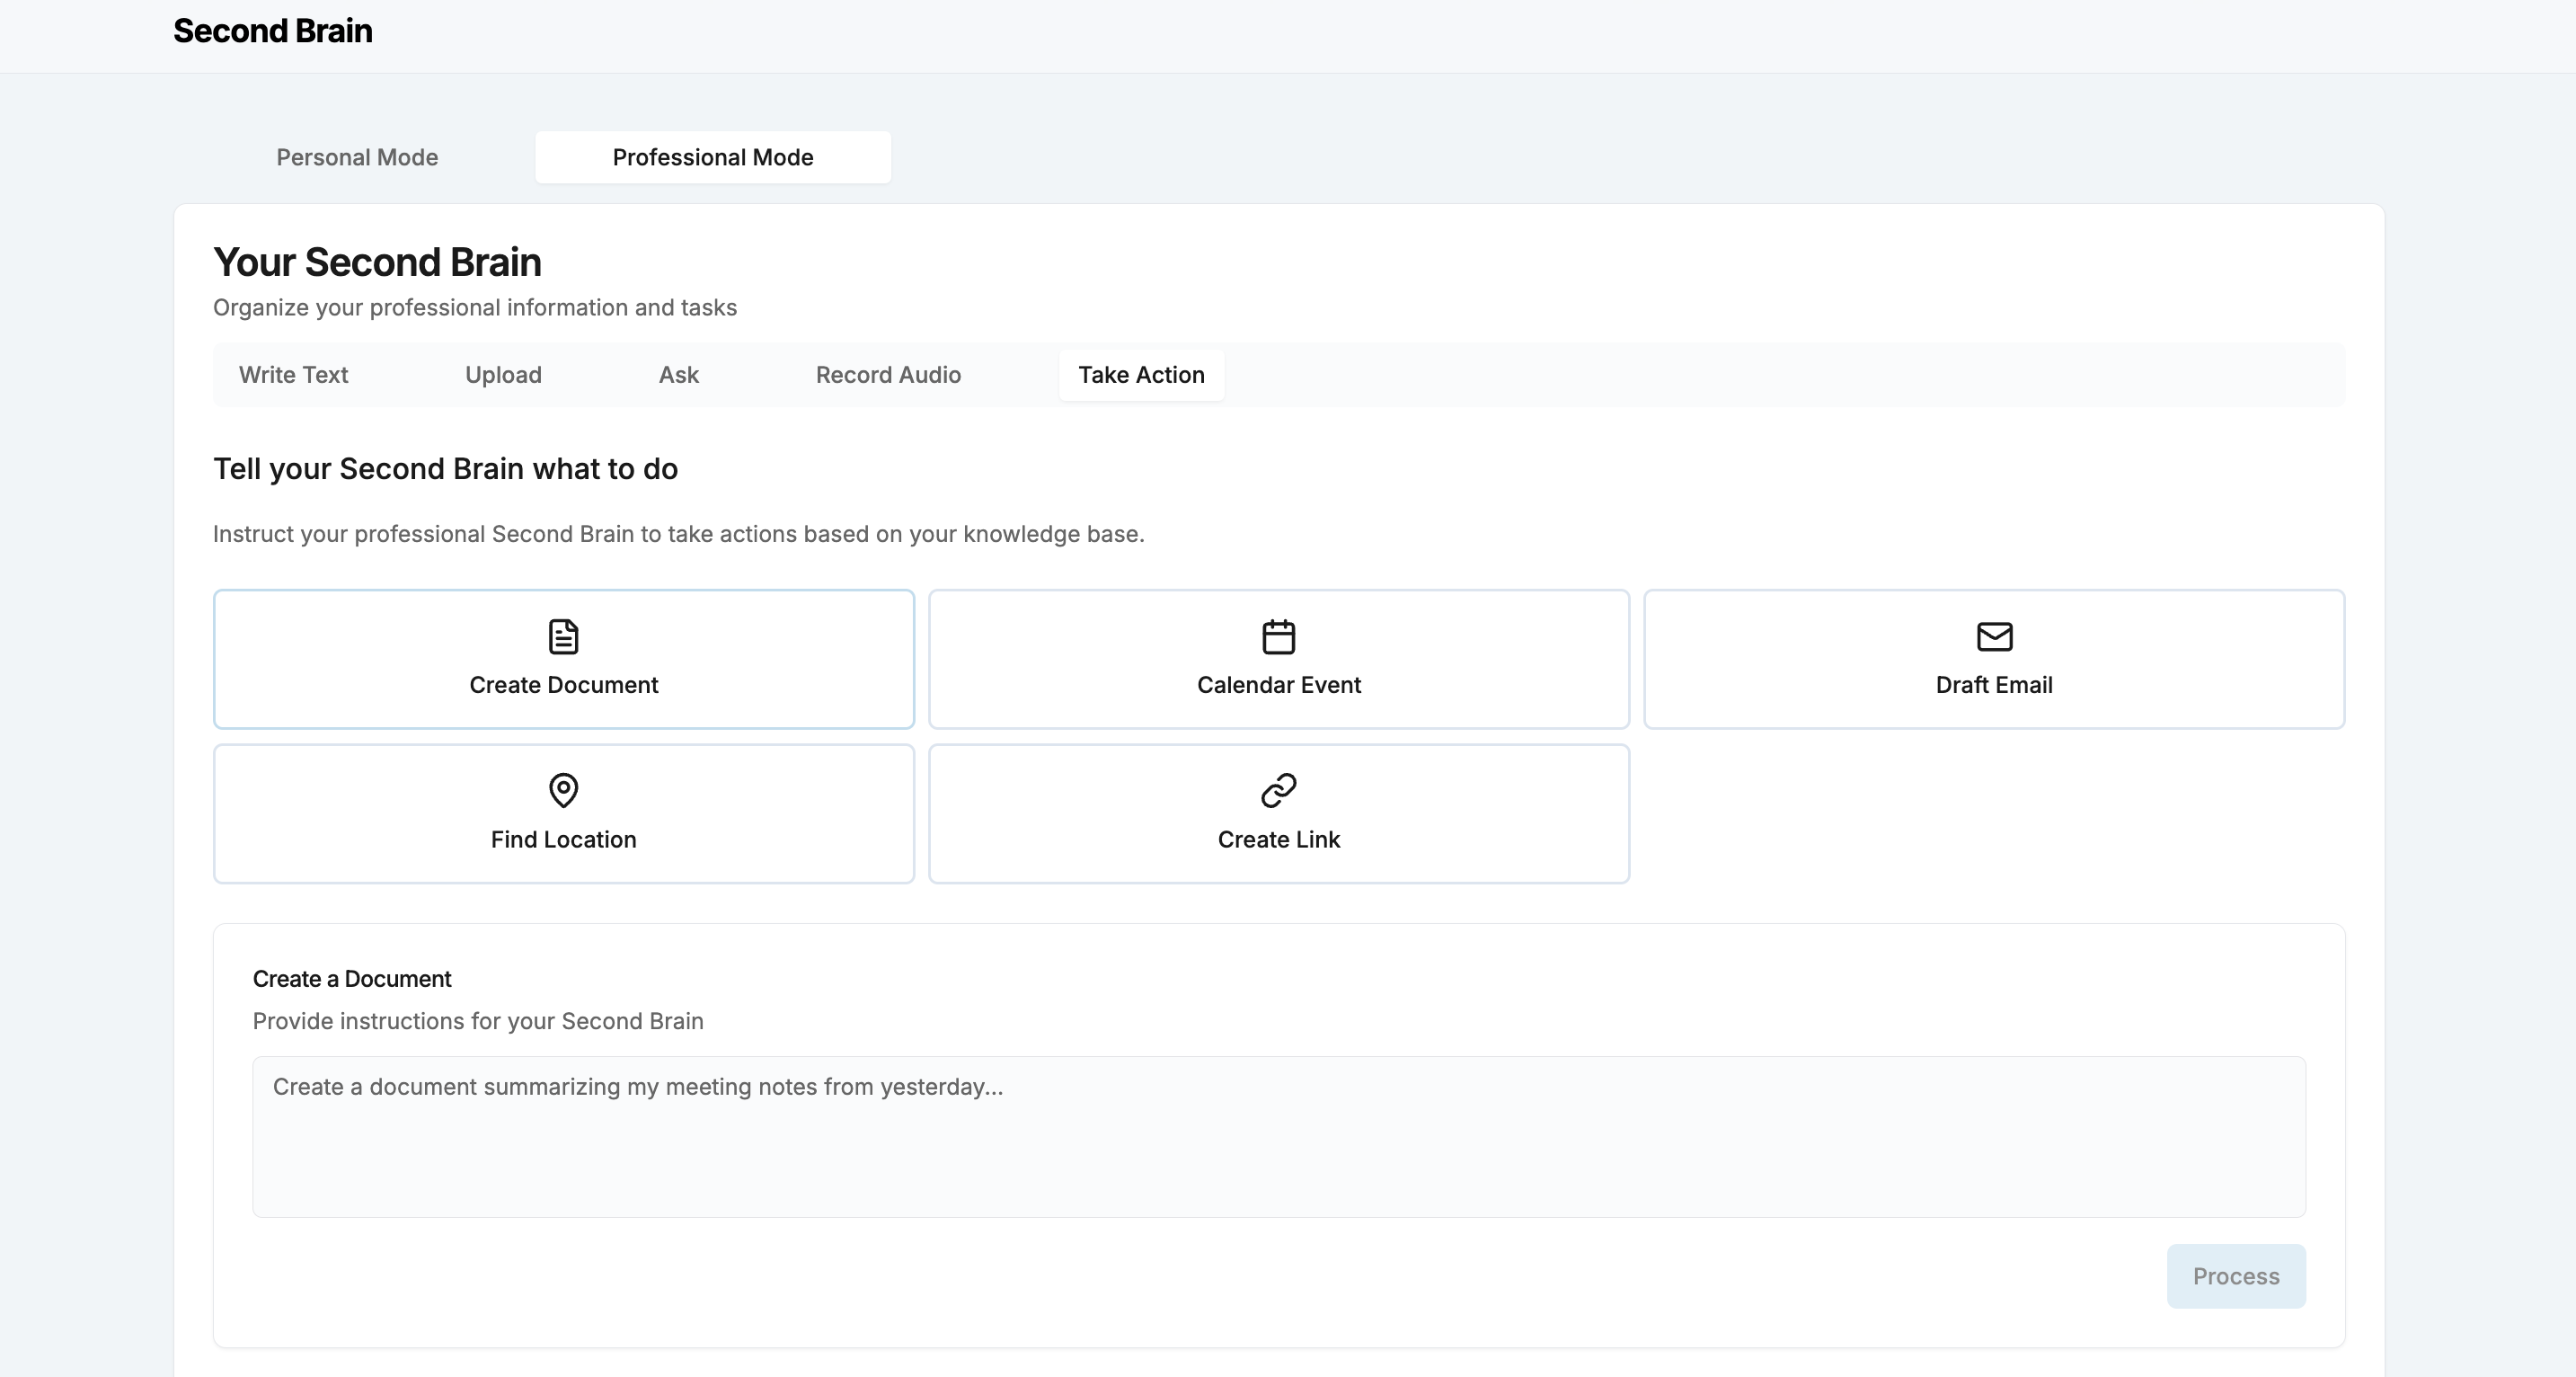Switch to Personal Mode
This screenshot has width=2576, height=1377.
point(357,157)
